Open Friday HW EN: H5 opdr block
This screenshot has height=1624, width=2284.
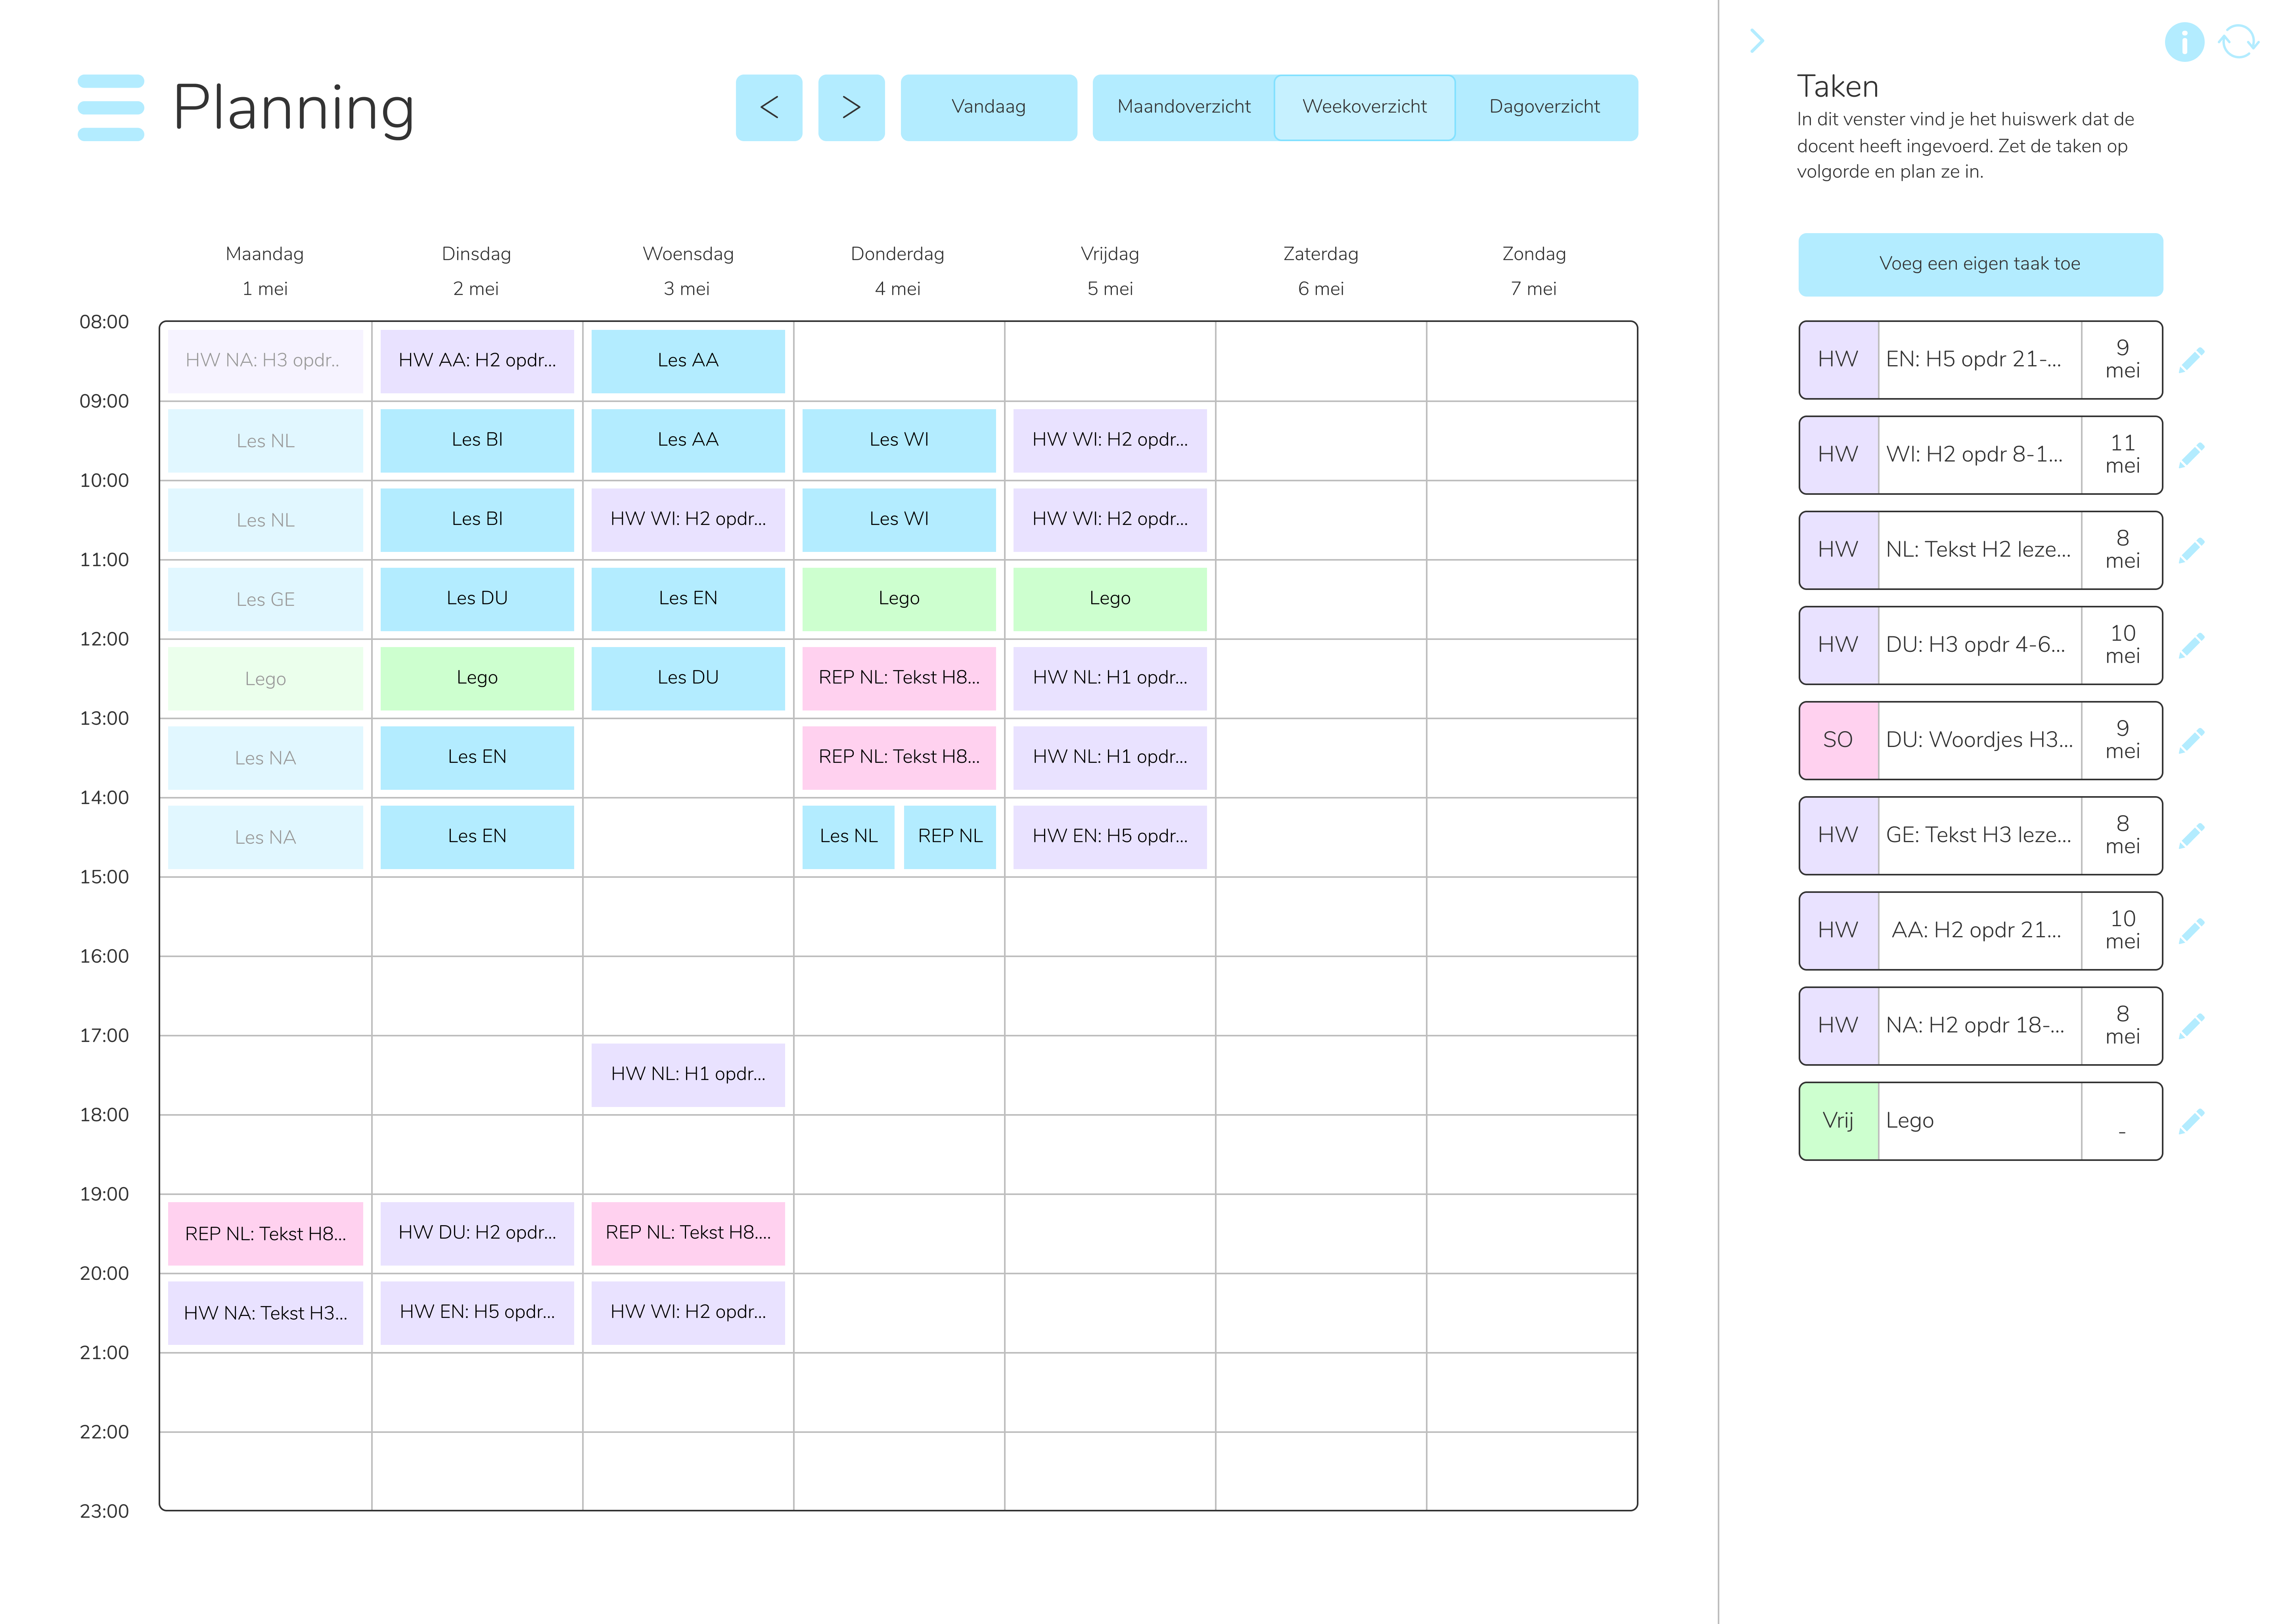point(1110,837)
